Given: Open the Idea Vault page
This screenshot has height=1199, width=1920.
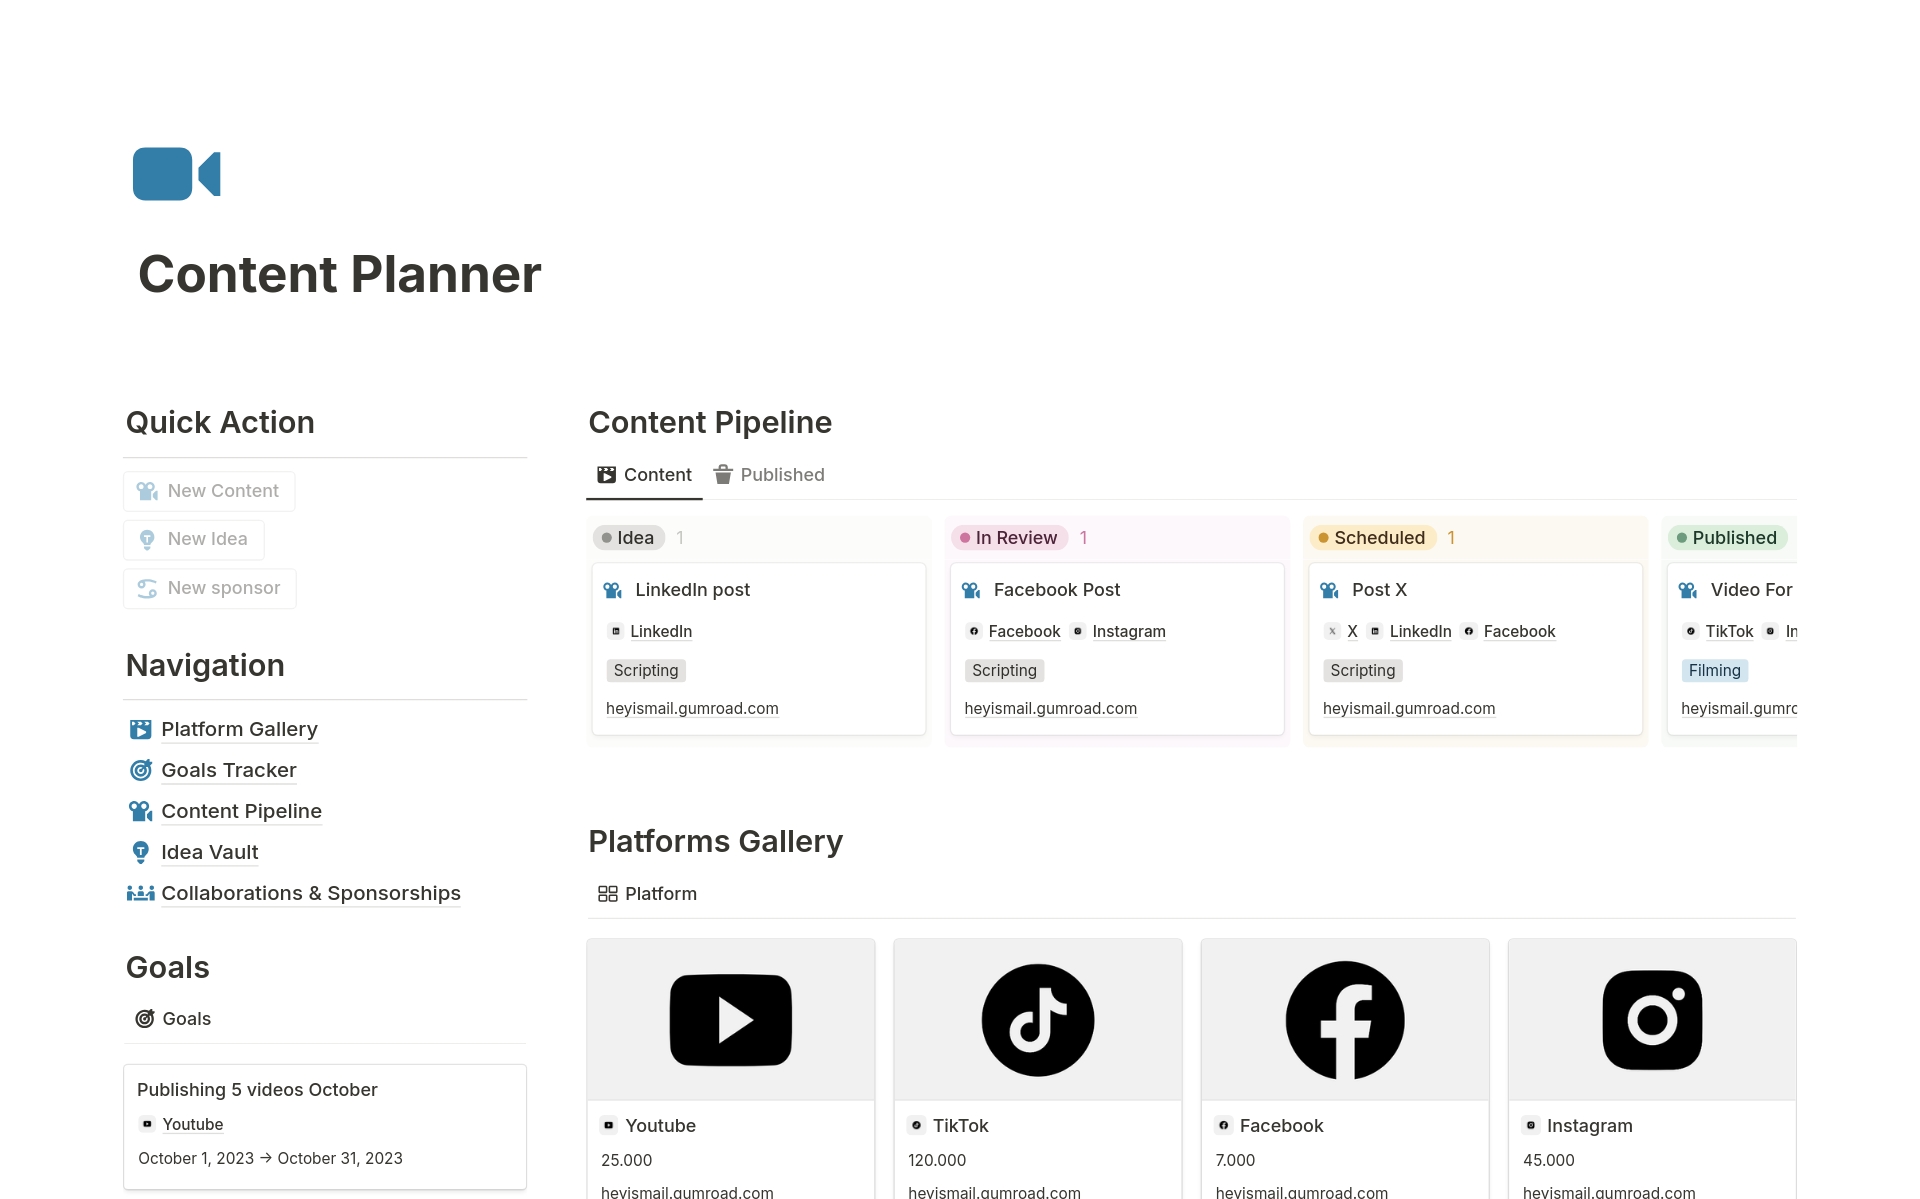Looking at the screenshot, I should [x=209, y=852].
